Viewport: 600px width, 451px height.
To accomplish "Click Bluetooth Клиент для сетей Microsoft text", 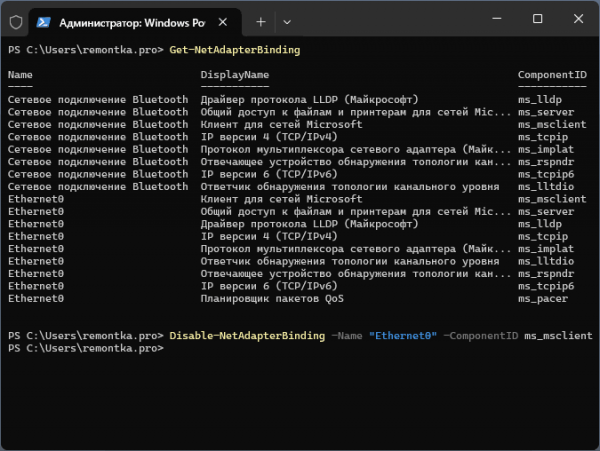I will 281,124.
